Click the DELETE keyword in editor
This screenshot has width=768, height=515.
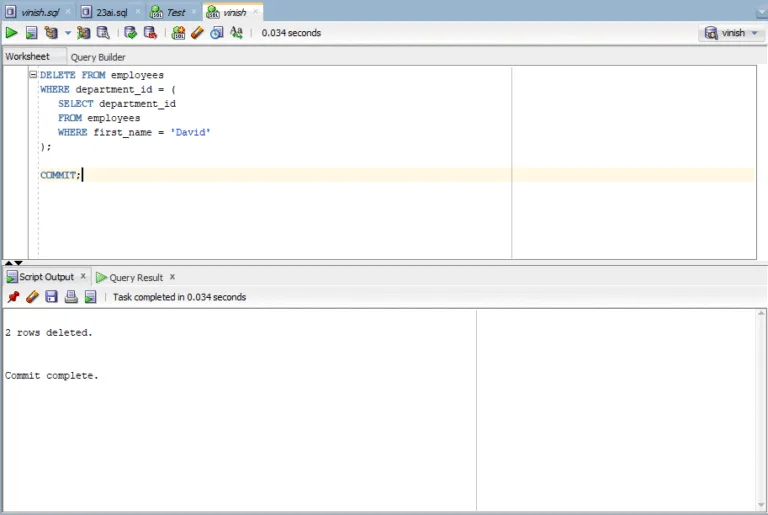pos(58,75)
